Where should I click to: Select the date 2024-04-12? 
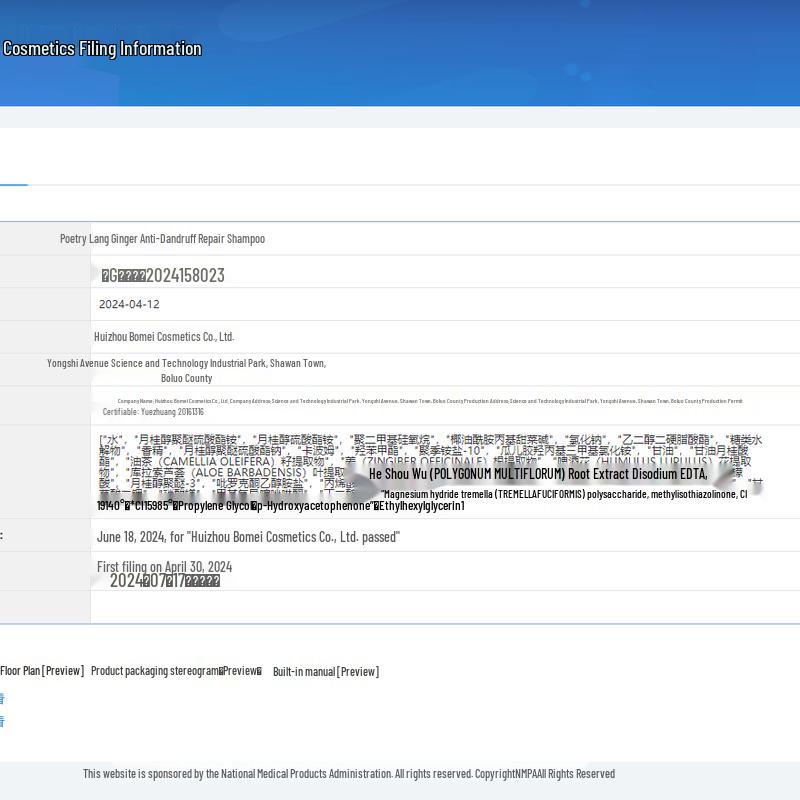point(129,304)
